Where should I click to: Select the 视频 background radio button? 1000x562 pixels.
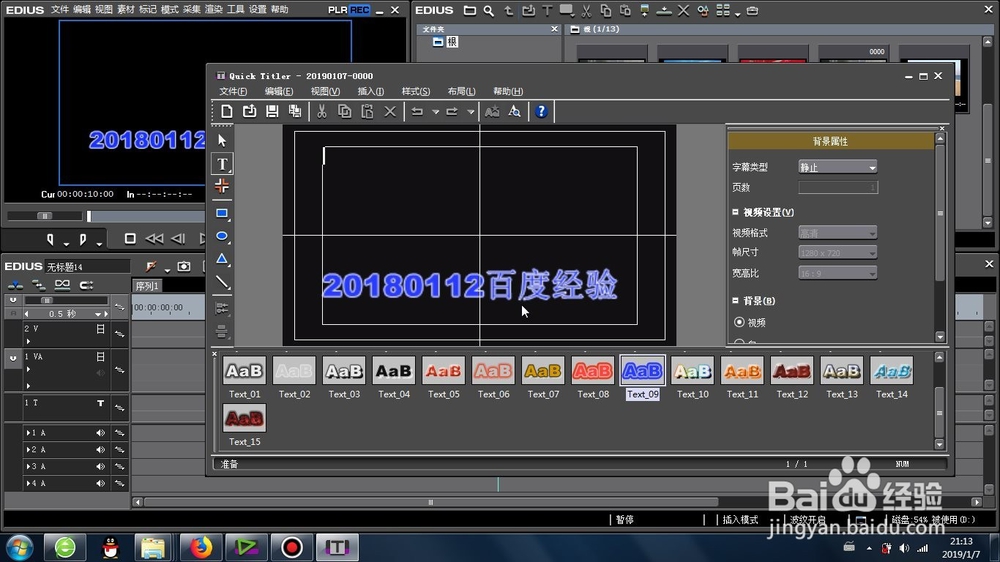pos(739,322)
